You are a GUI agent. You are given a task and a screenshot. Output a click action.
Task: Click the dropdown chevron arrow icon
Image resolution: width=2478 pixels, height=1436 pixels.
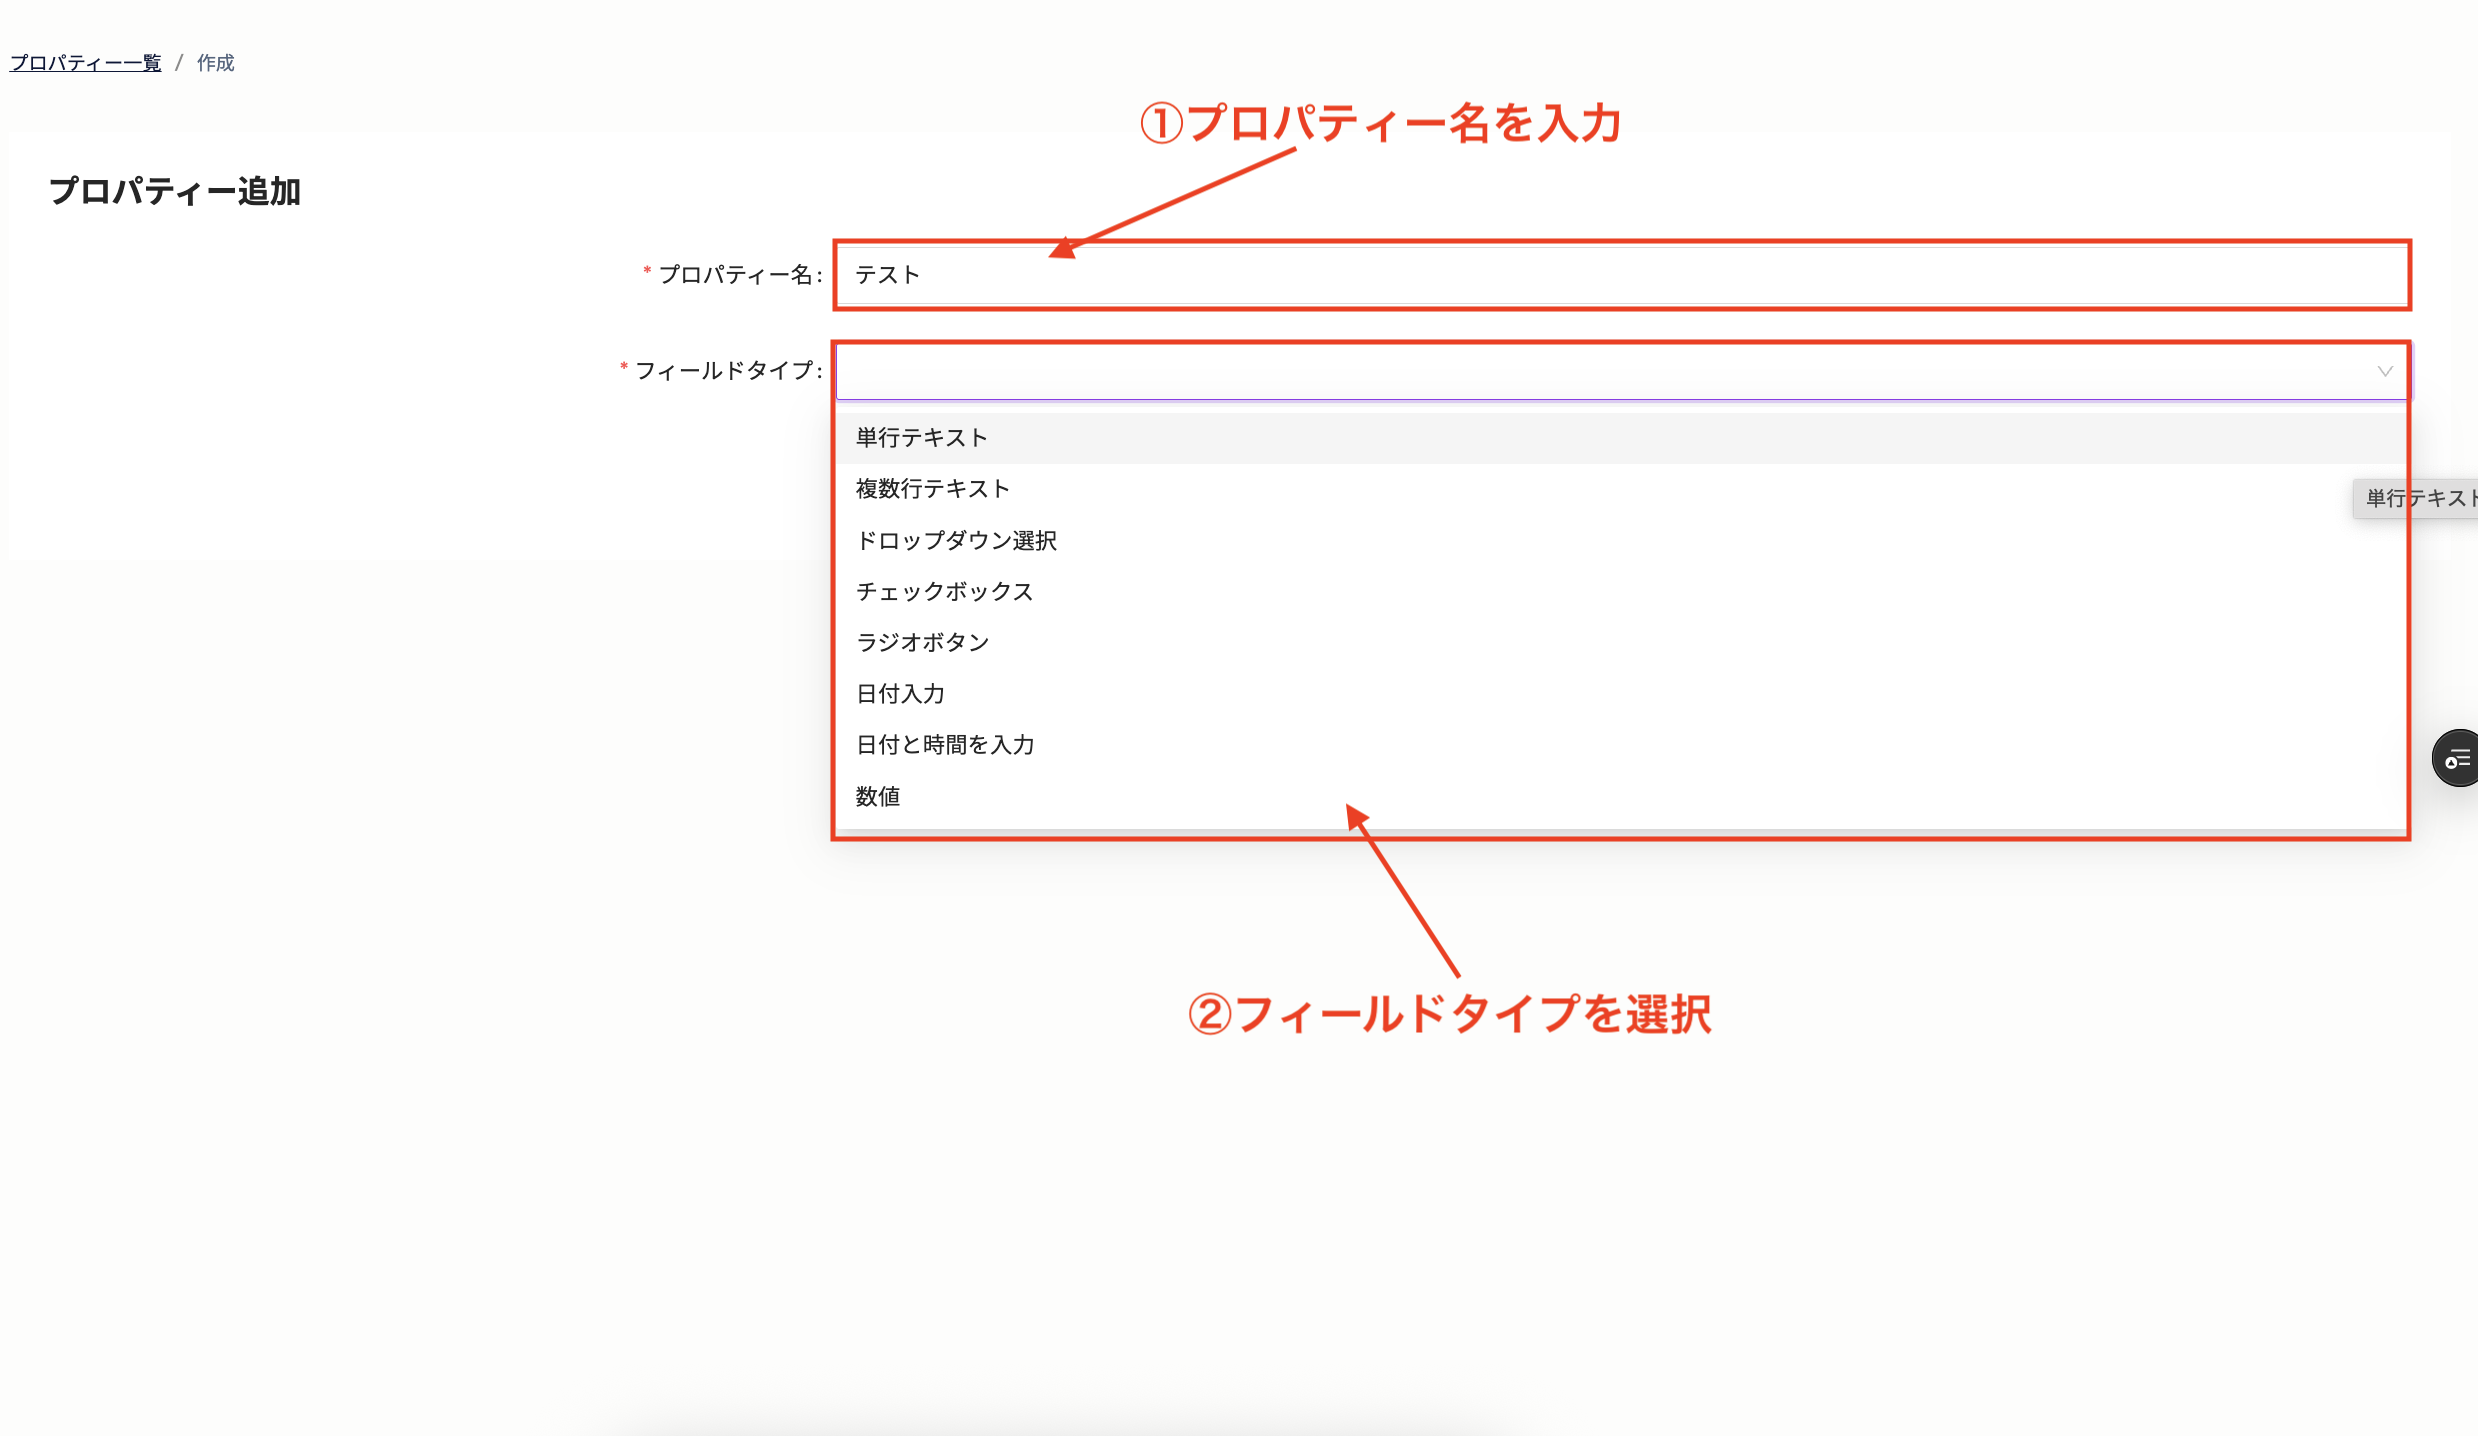point(2387,371)
